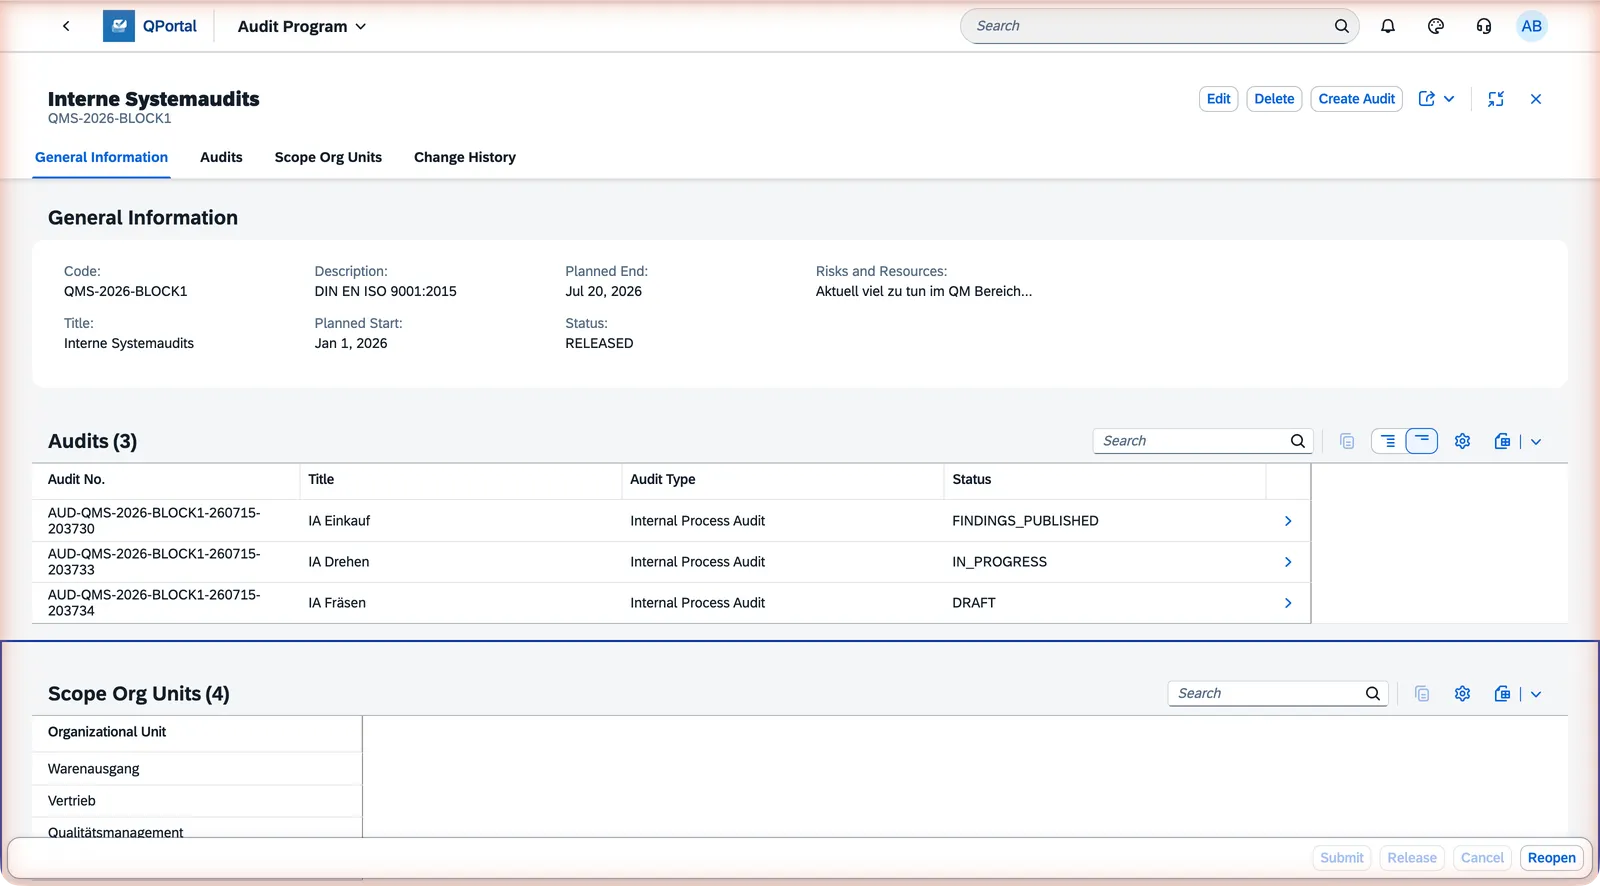Click the Status column header in Audits
The image size is (1600, 886).
[x=1105, y=480]
